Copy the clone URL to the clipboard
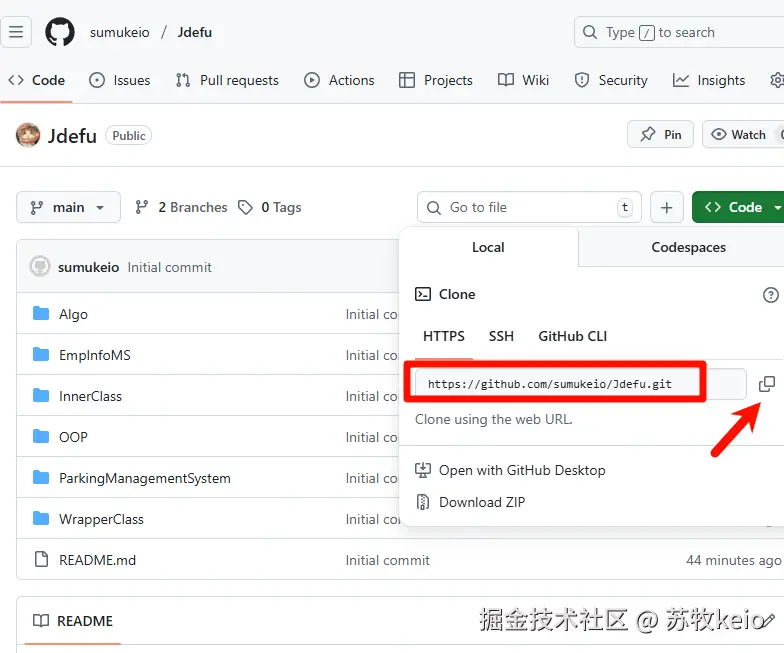The image size is (784, 653). 766,384
